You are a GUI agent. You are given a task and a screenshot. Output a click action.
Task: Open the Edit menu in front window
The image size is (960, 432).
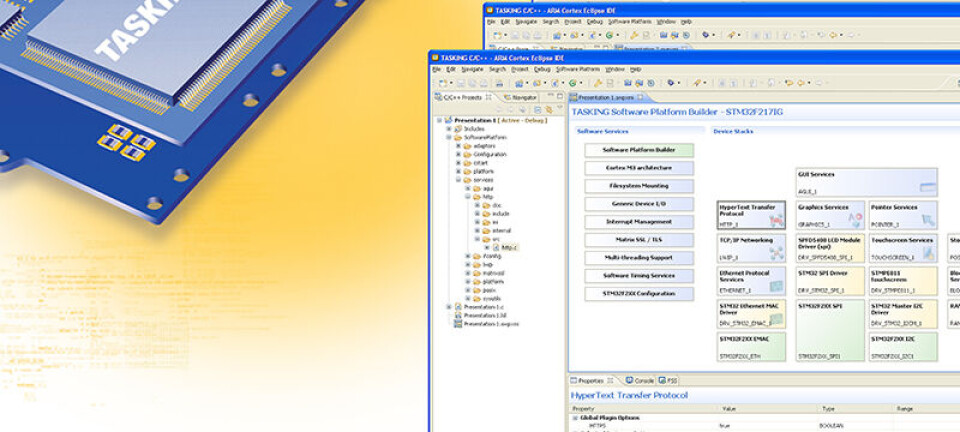tap(452, 70)
